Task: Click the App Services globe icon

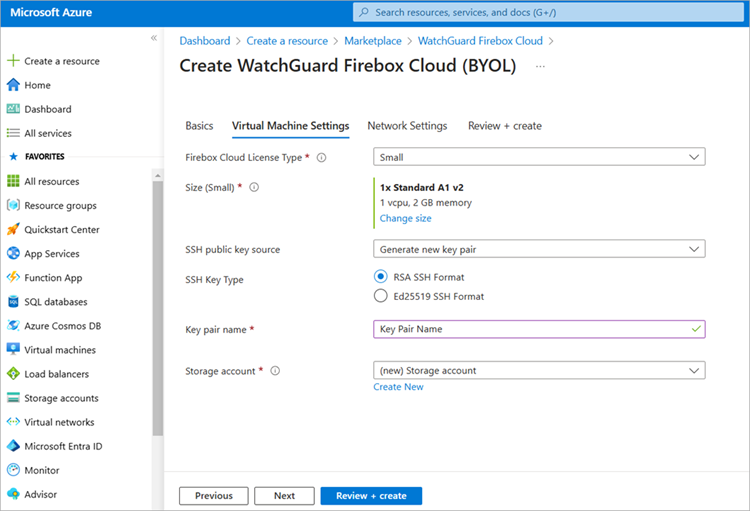Action: click(13, 253)
